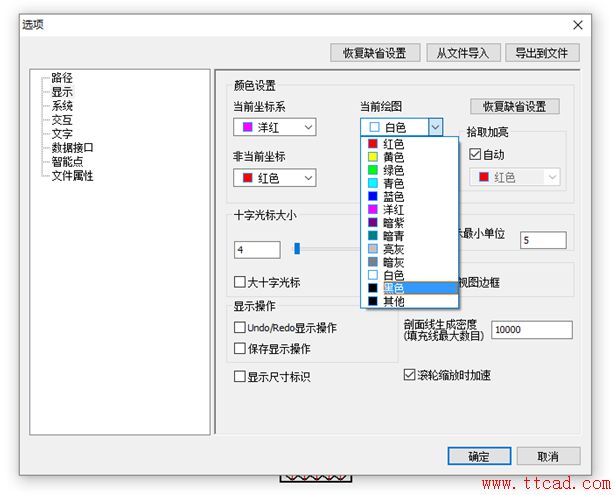Click 恢复缺省设置 in 颜色设置 group

(x=515, y=106)
